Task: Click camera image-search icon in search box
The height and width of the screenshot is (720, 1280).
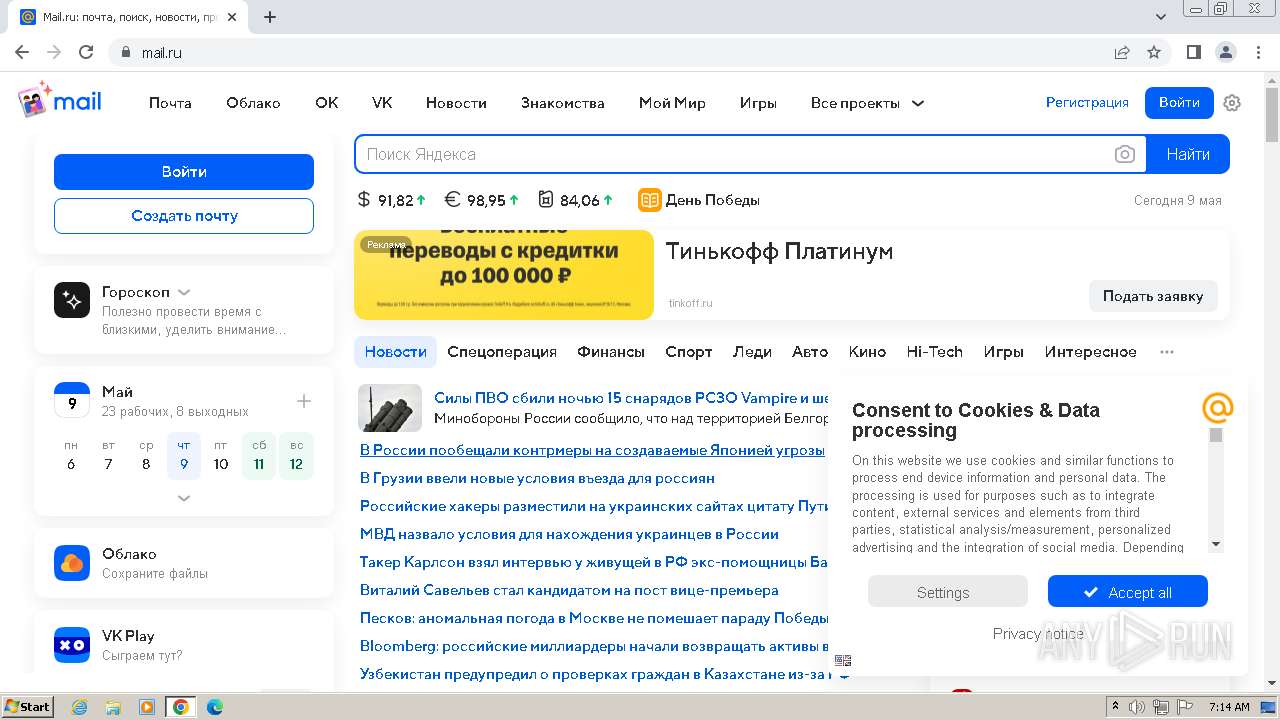Action: pos(1125,154)
